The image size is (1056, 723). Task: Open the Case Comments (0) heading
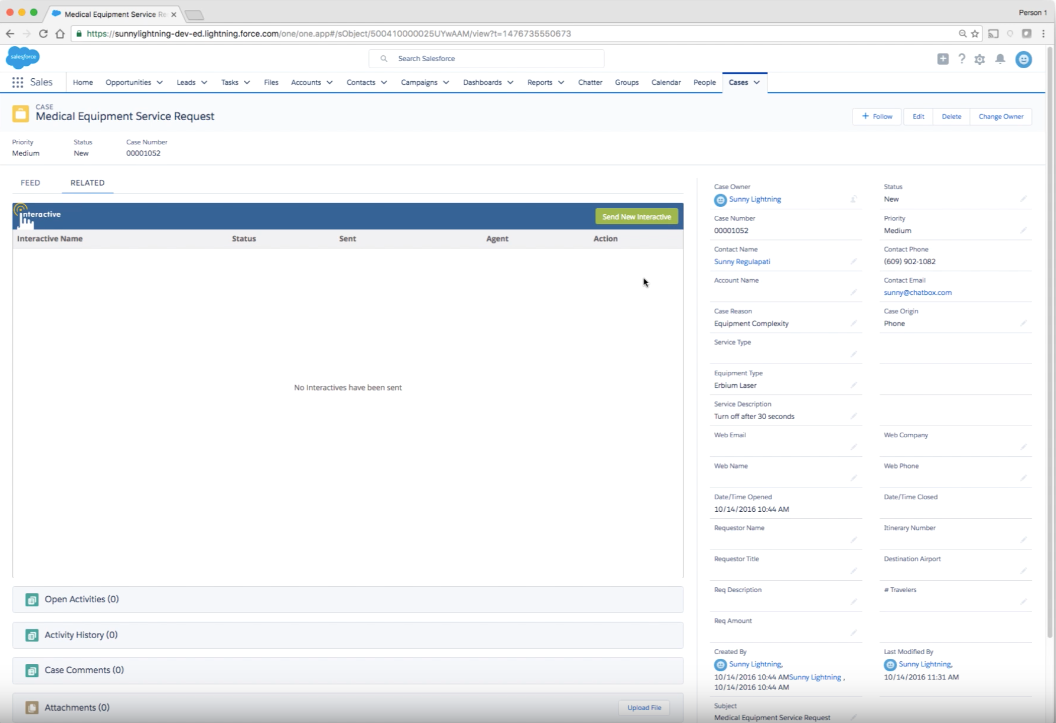84,670
